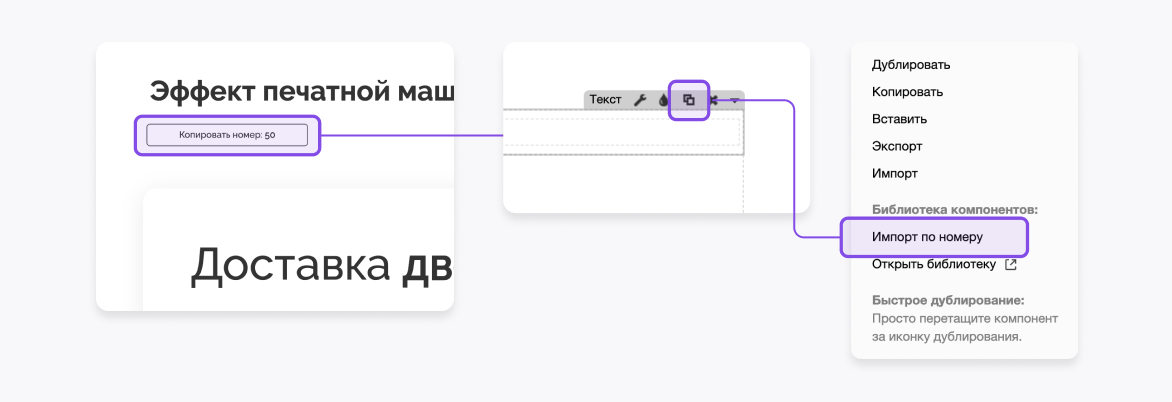Click Копировать номер: 50 button

[x=227, y=135]
